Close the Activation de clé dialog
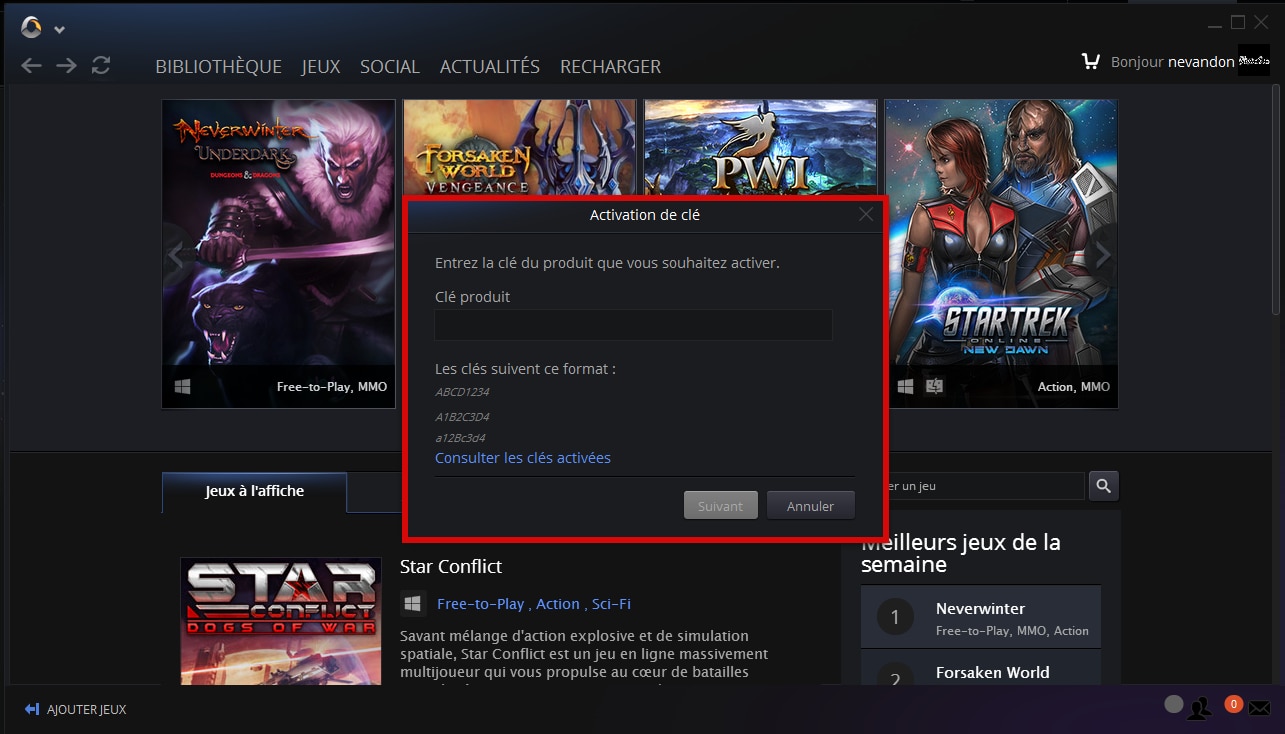Viewport: 1285px width, 734px height. [866, 214]
